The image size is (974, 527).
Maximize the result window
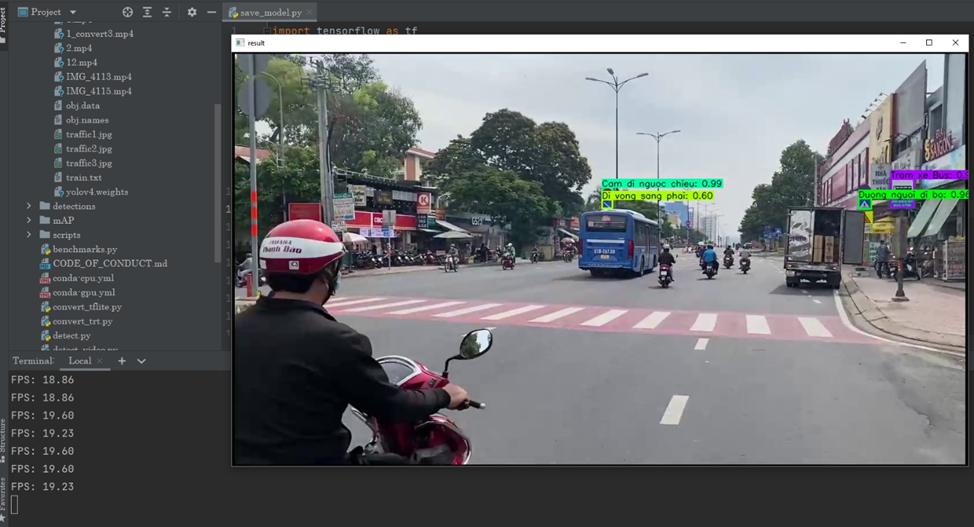tap(929, 43)
